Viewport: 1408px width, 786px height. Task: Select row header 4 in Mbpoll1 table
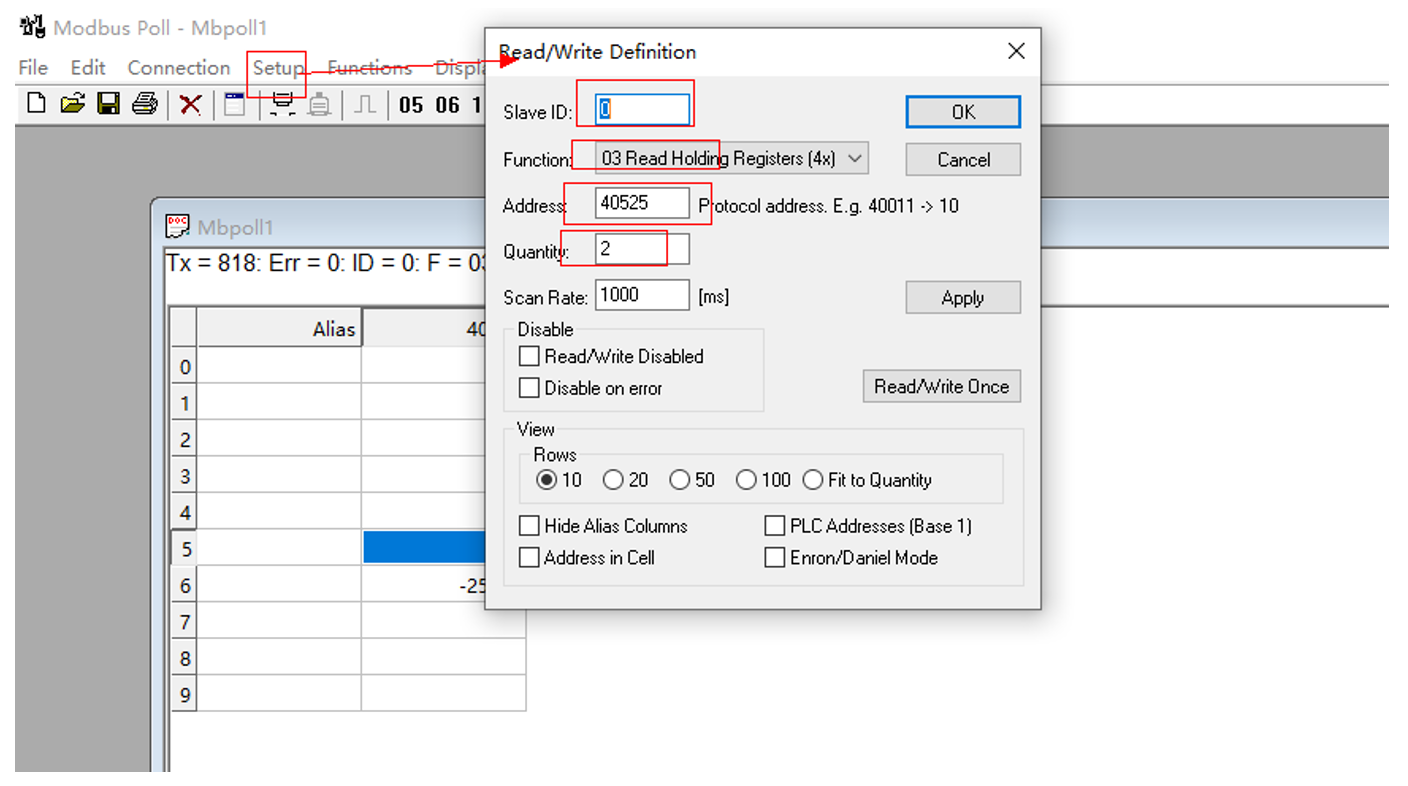pos(184,512)
